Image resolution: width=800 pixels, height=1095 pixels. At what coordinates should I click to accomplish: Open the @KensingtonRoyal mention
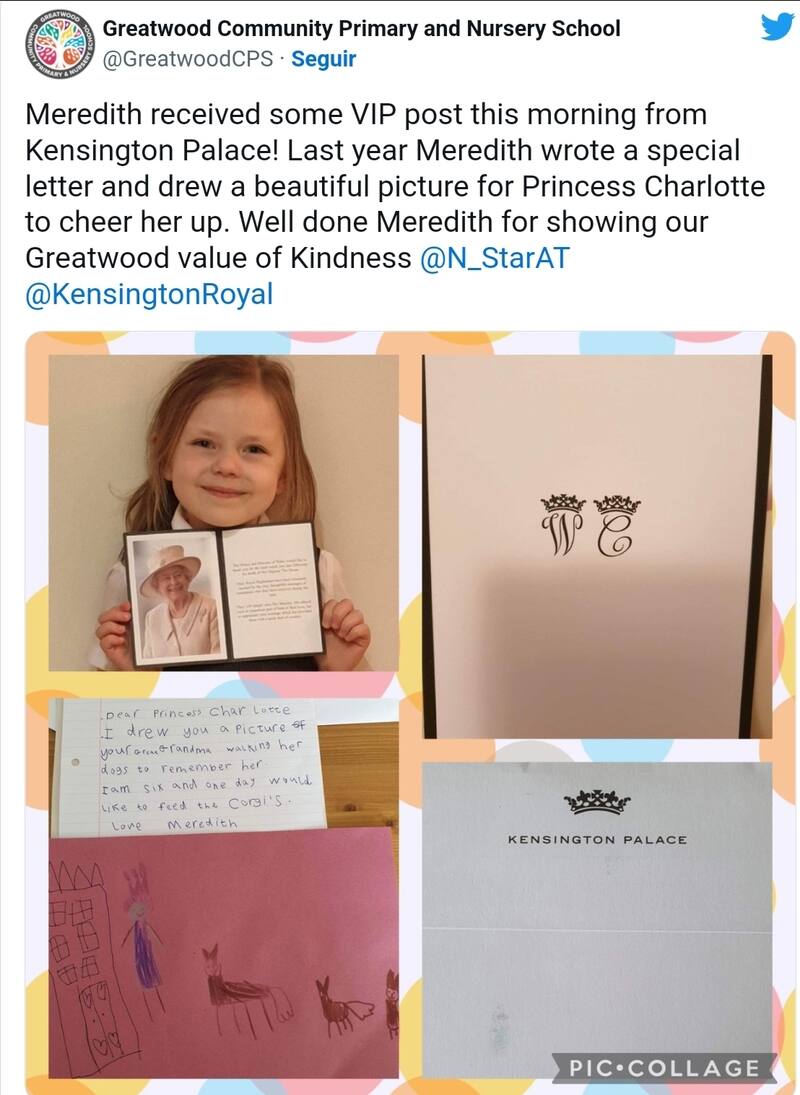[149, 294]
